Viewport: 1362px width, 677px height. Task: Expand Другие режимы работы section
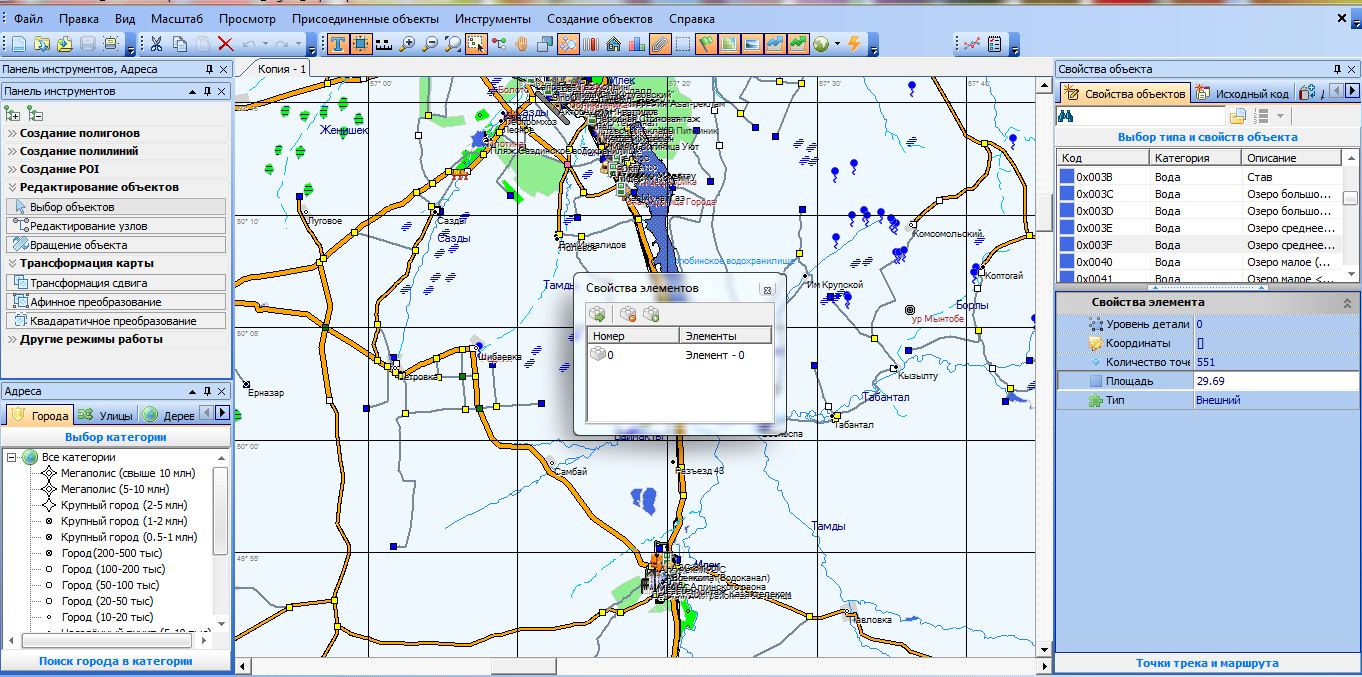91,339
